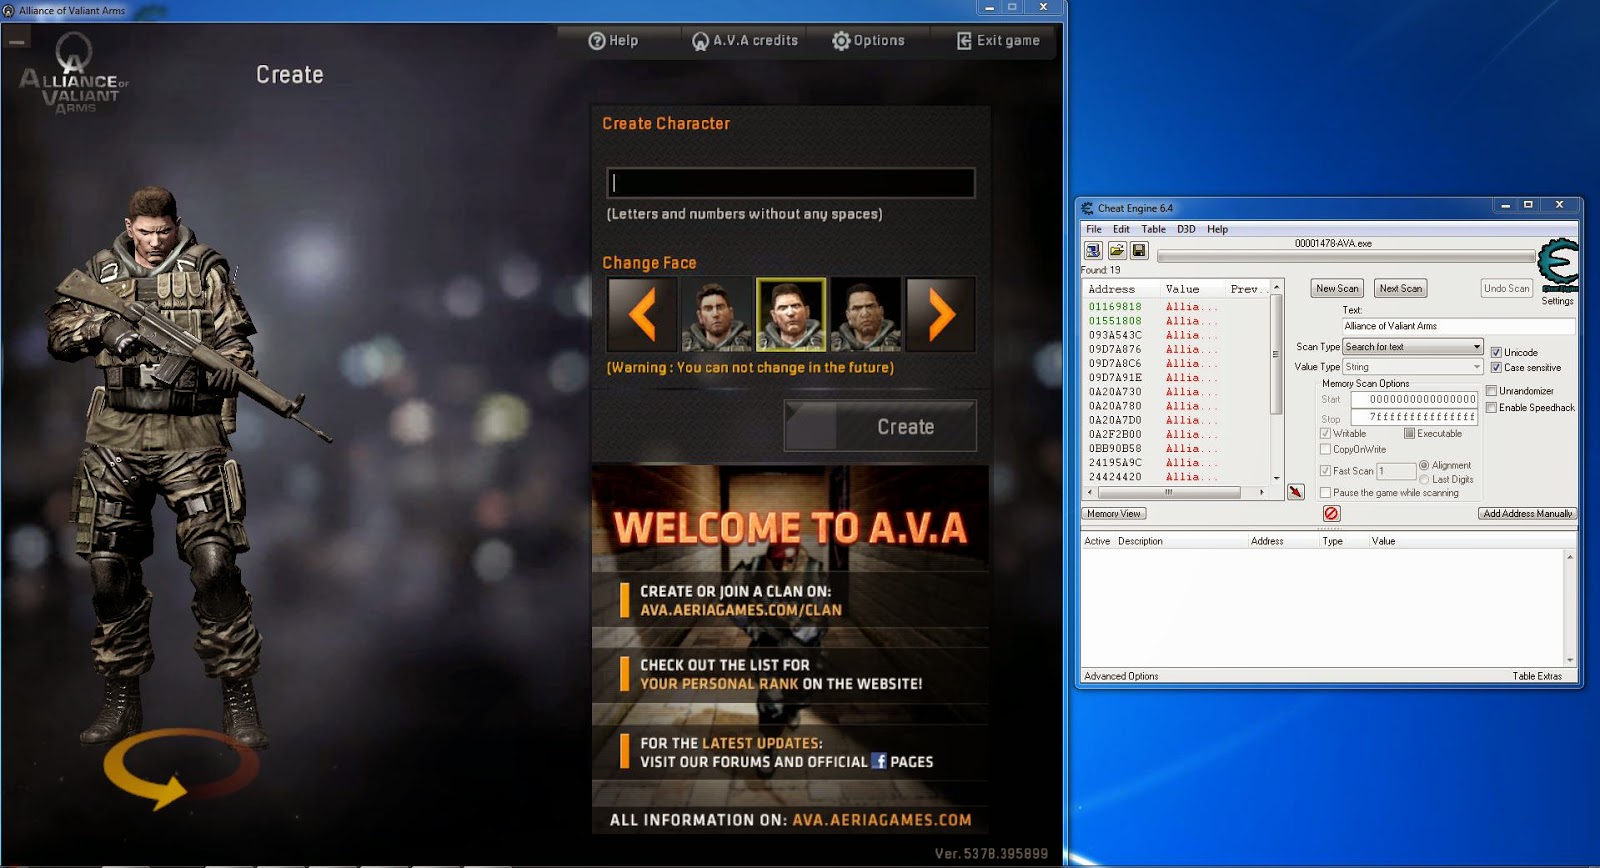Enable Pause the game while scanning
The width and height of the screenshot is (1600, 868).
1325,493
